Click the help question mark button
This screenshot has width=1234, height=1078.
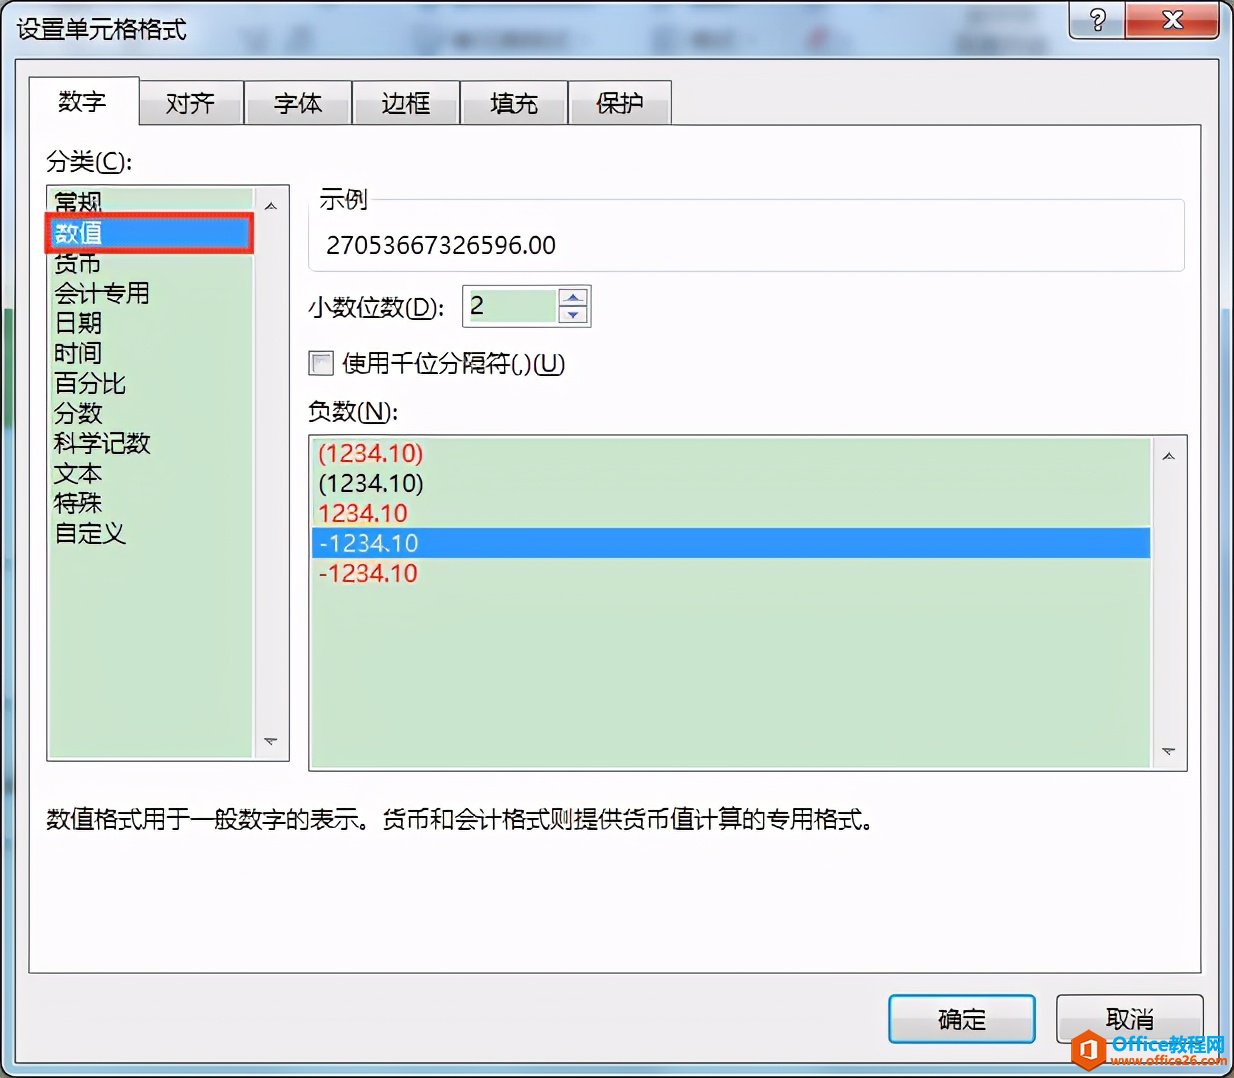(1097, 20)
